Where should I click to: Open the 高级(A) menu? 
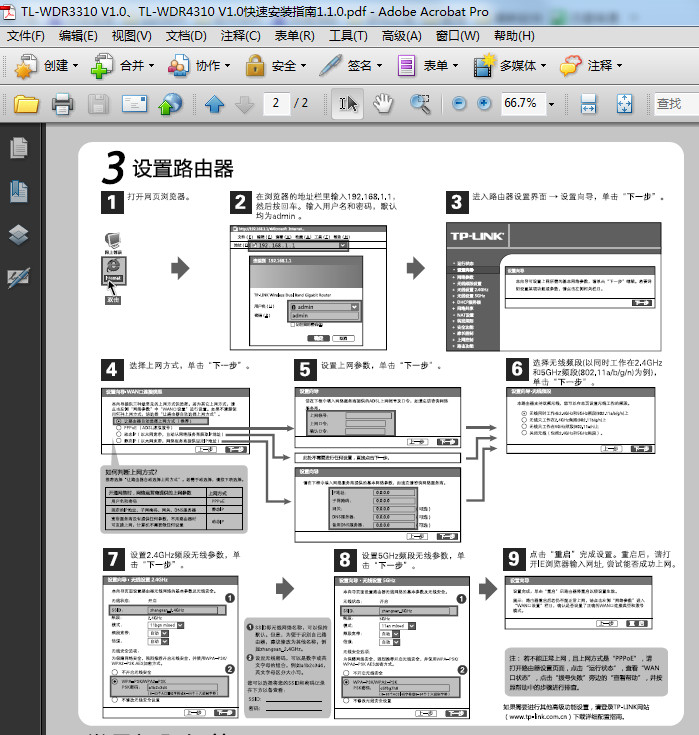click(x=402, y=36)
